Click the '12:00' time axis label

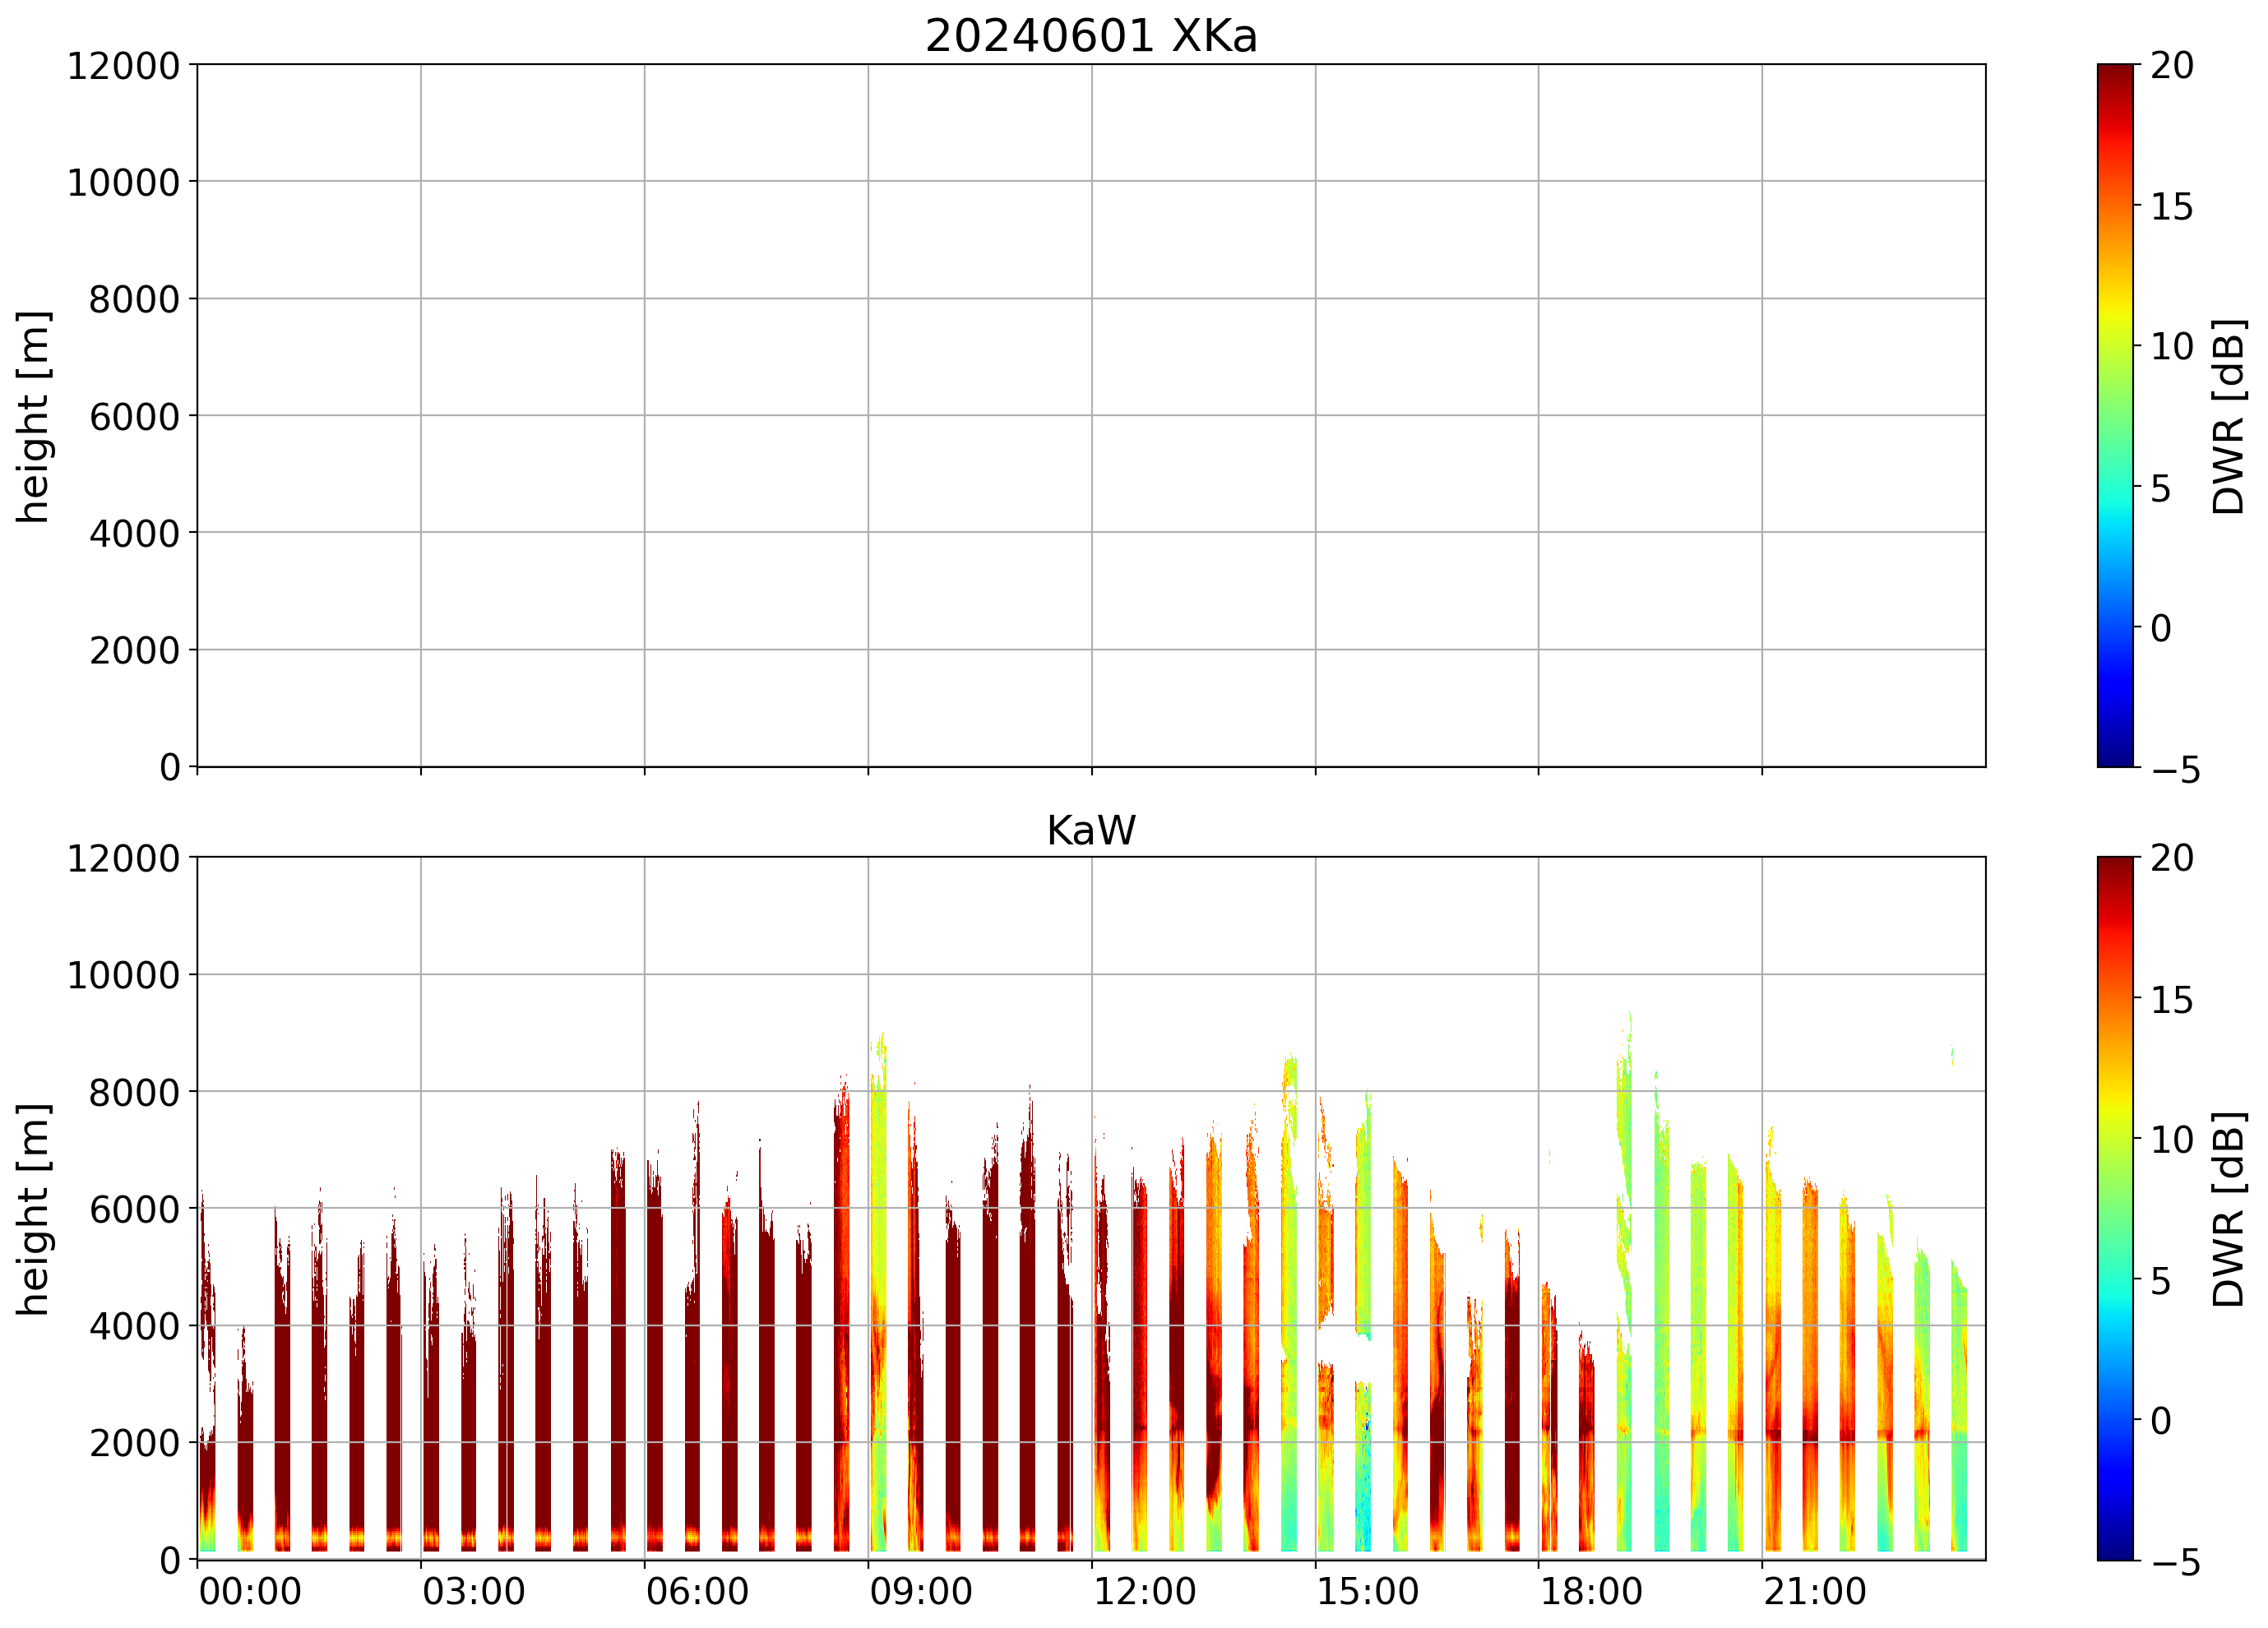coord(1144,1591)
